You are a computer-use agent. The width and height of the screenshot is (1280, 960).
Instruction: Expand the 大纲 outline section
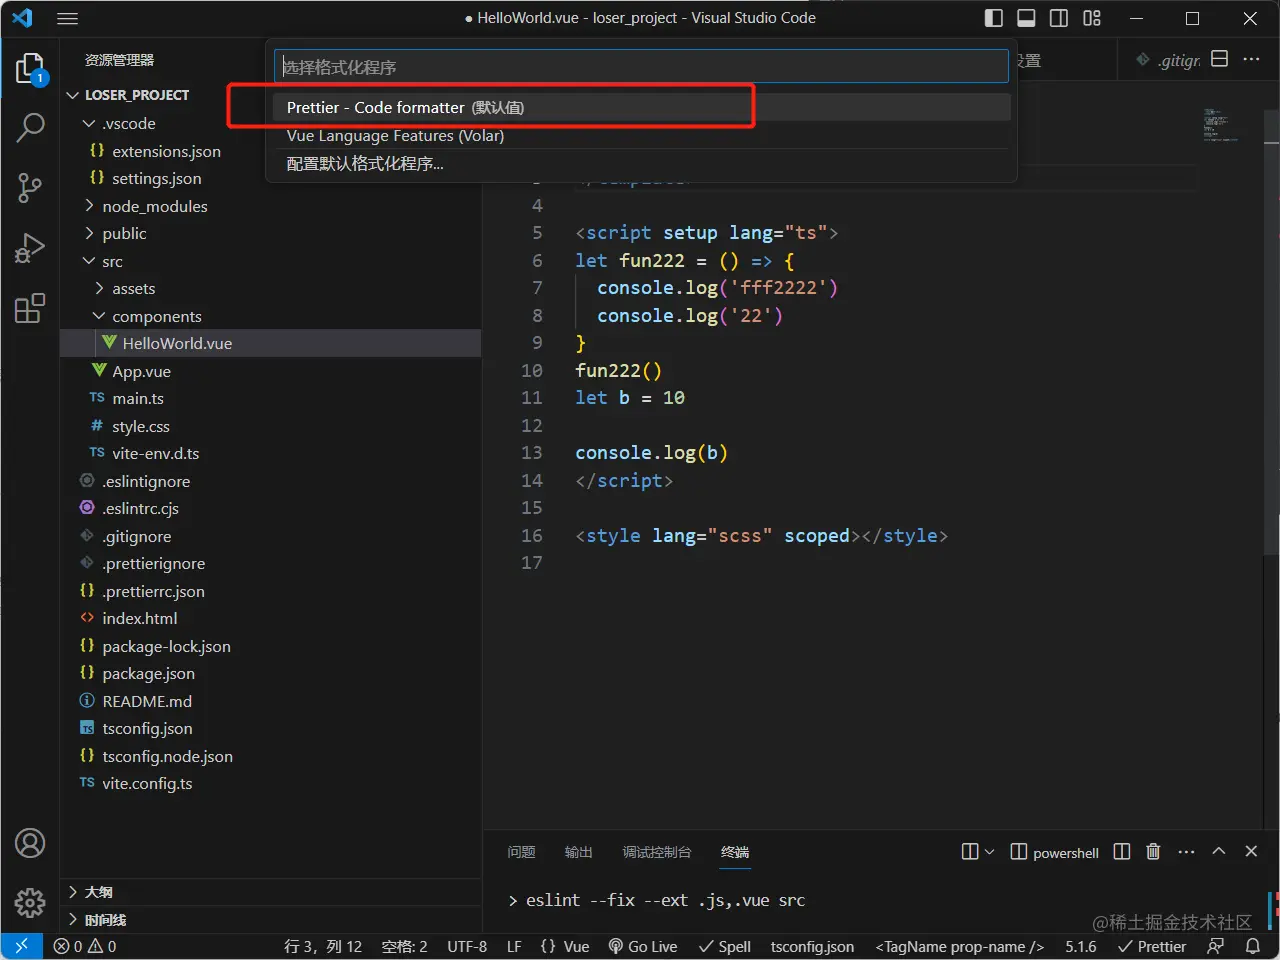(98, 892)
